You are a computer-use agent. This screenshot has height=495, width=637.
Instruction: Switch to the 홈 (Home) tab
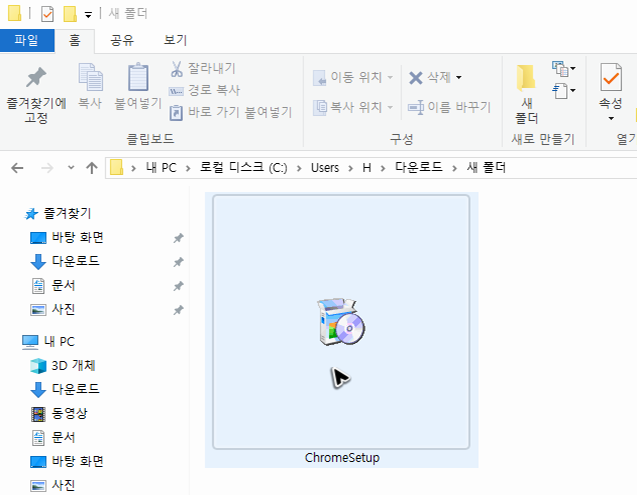[75, 40]
